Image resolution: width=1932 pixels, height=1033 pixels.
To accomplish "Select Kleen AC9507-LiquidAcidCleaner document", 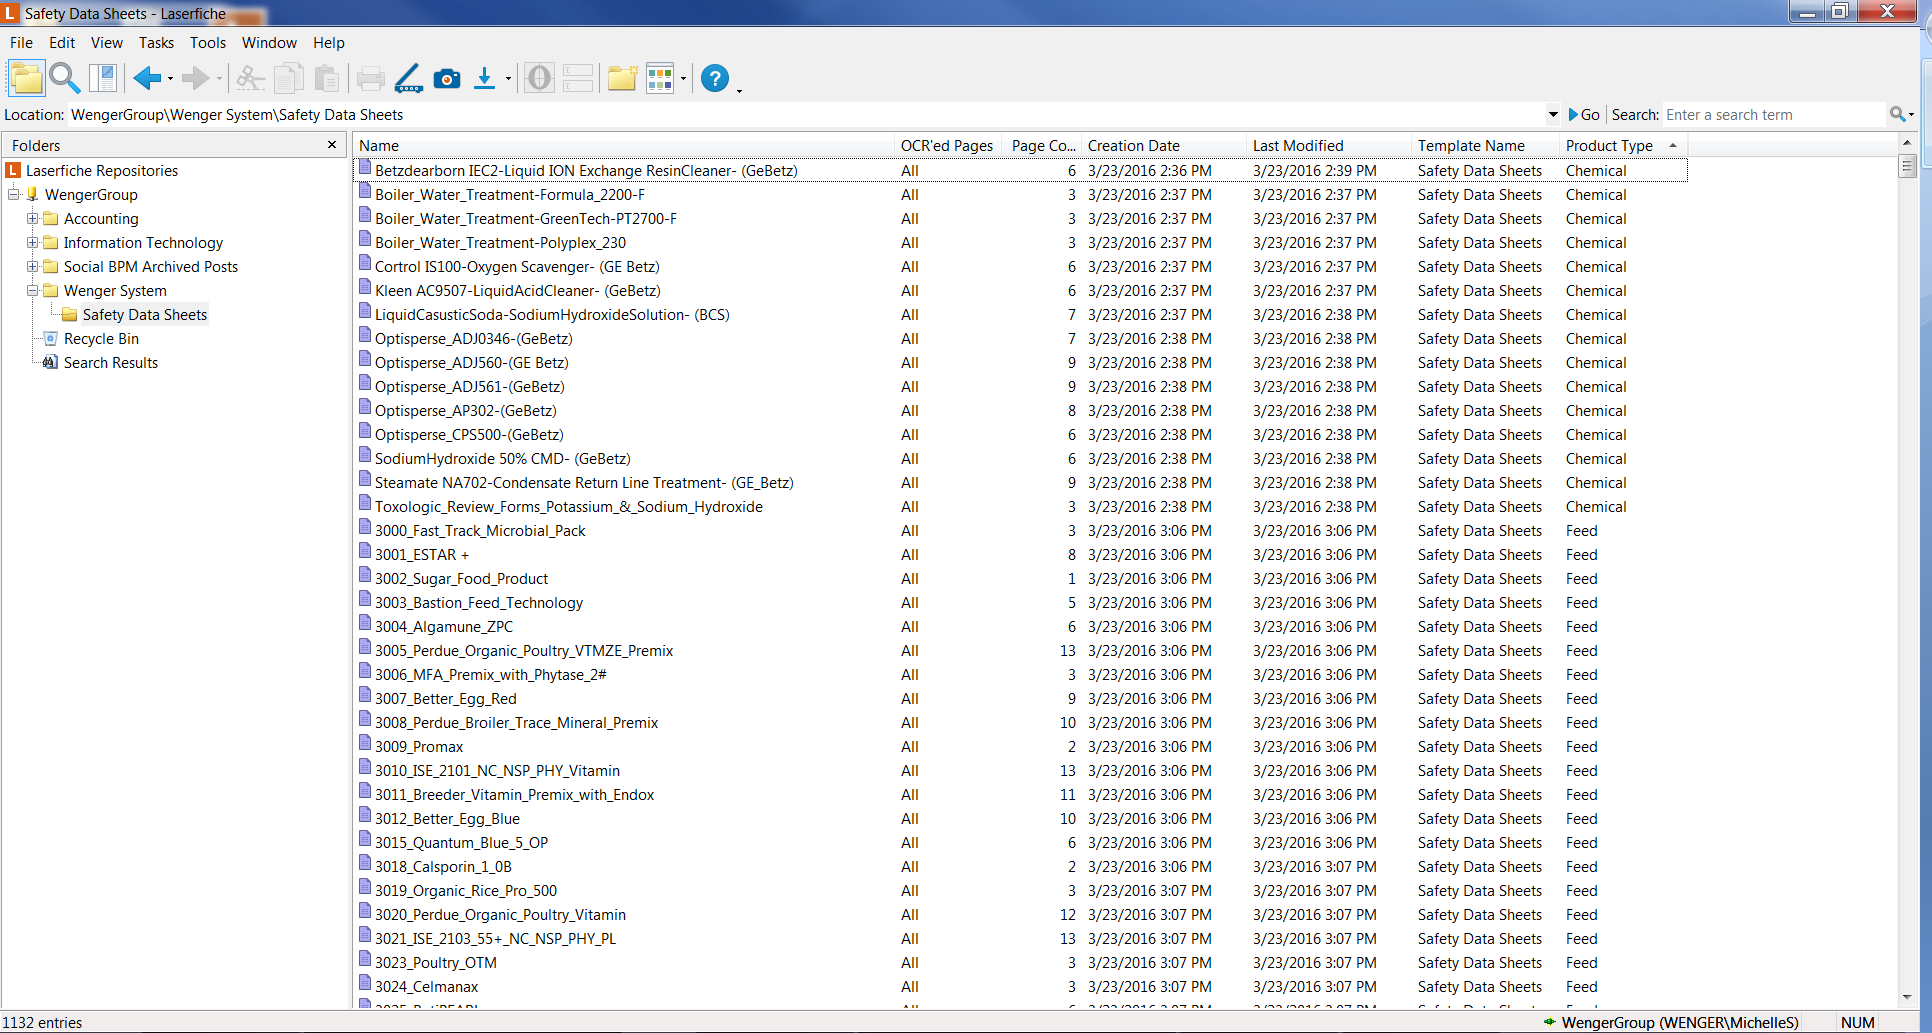I will 517,291.
